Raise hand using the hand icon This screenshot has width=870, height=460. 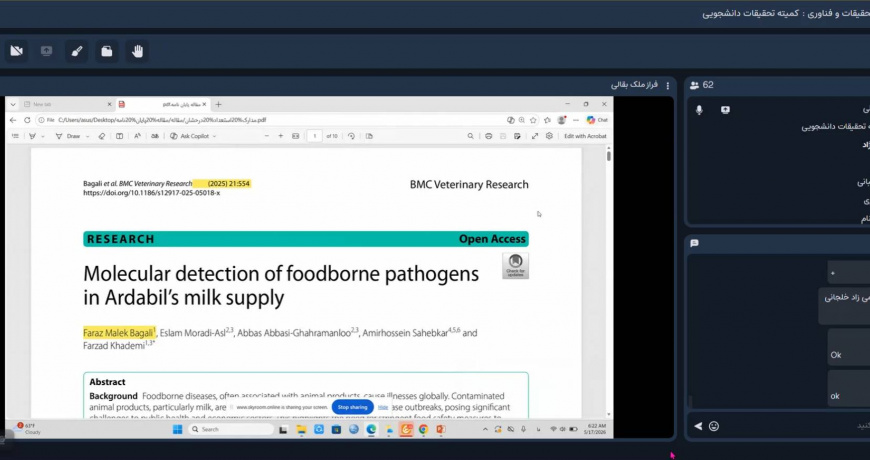(137, 52)
